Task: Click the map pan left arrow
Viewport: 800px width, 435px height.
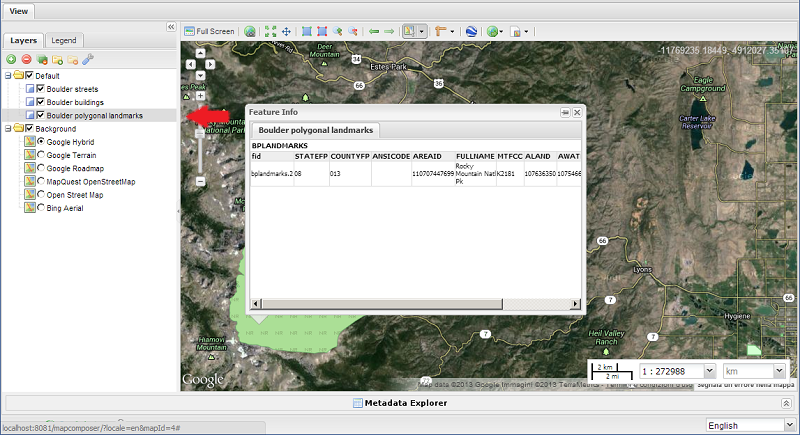Action: pos(191,64)
